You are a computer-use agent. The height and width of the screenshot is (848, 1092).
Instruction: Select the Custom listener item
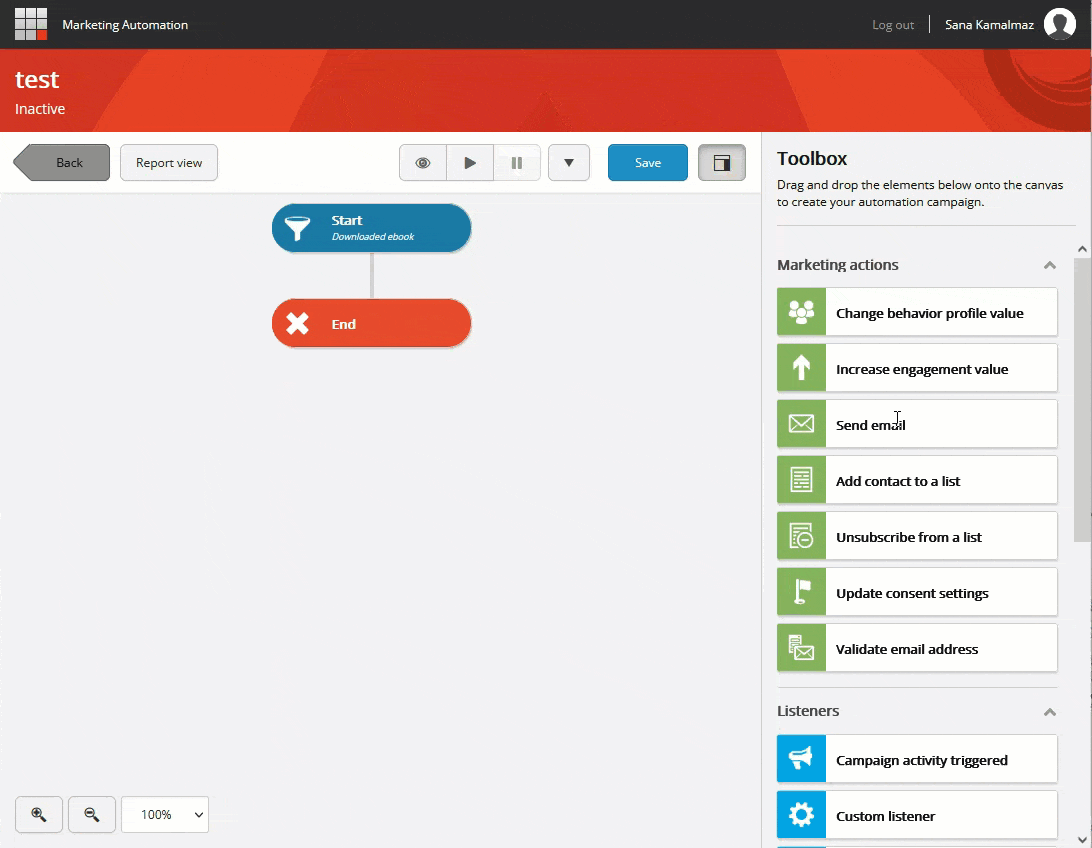point(917,815)
